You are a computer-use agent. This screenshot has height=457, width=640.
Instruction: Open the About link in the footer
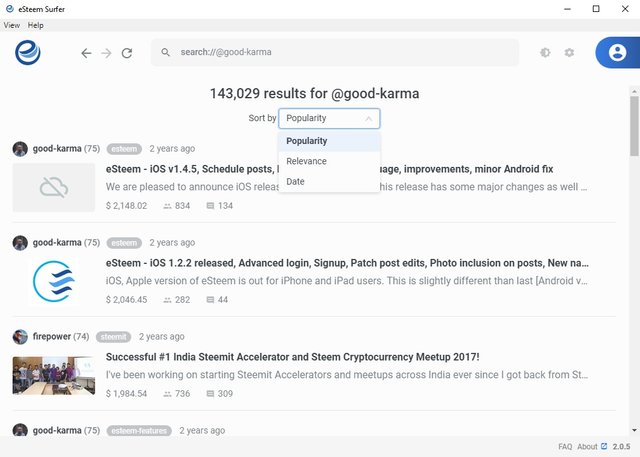pos(587,447)
